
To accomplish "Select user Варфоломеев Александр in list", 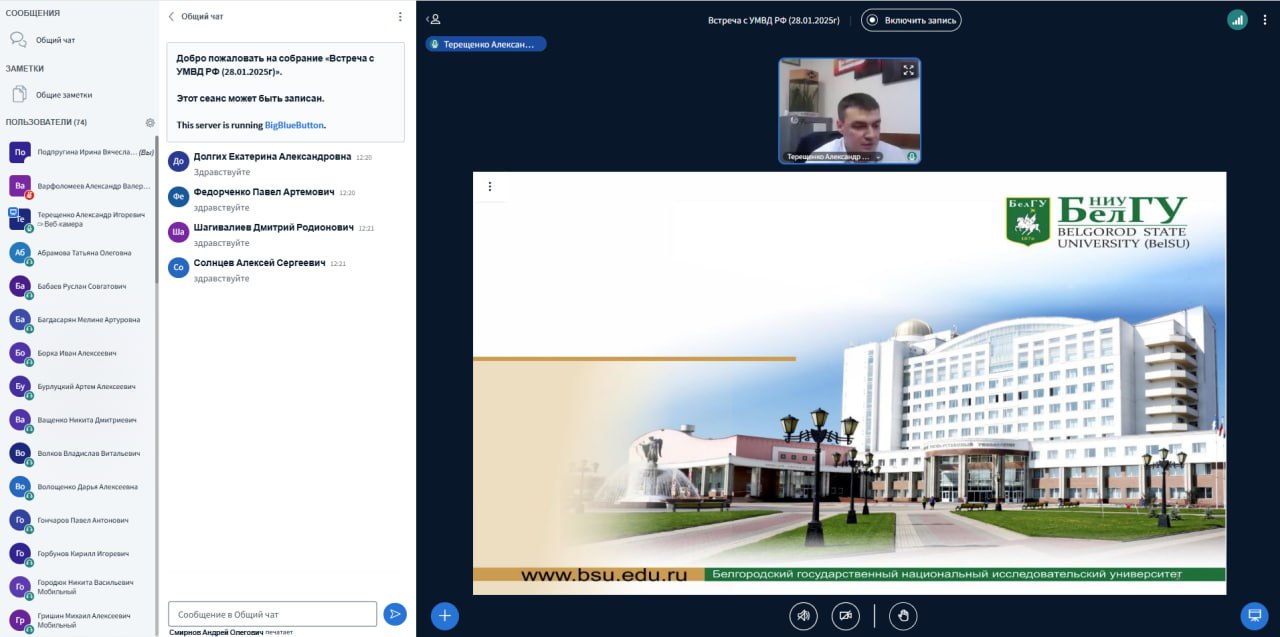I will click(x=80, y=186).
